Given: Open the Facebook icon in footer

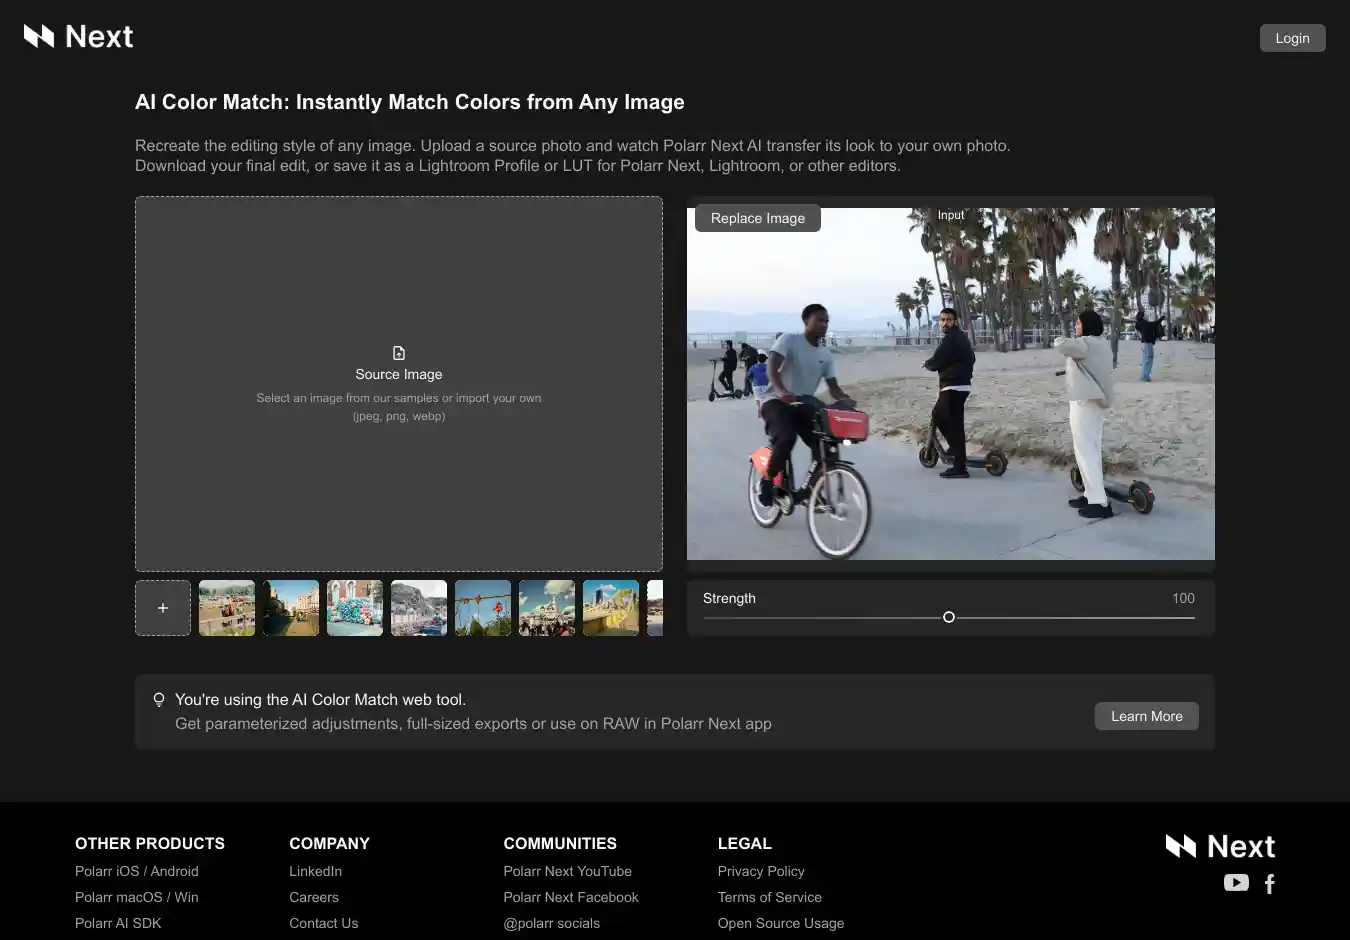Looking at the screenshot, I should 1270,884.
